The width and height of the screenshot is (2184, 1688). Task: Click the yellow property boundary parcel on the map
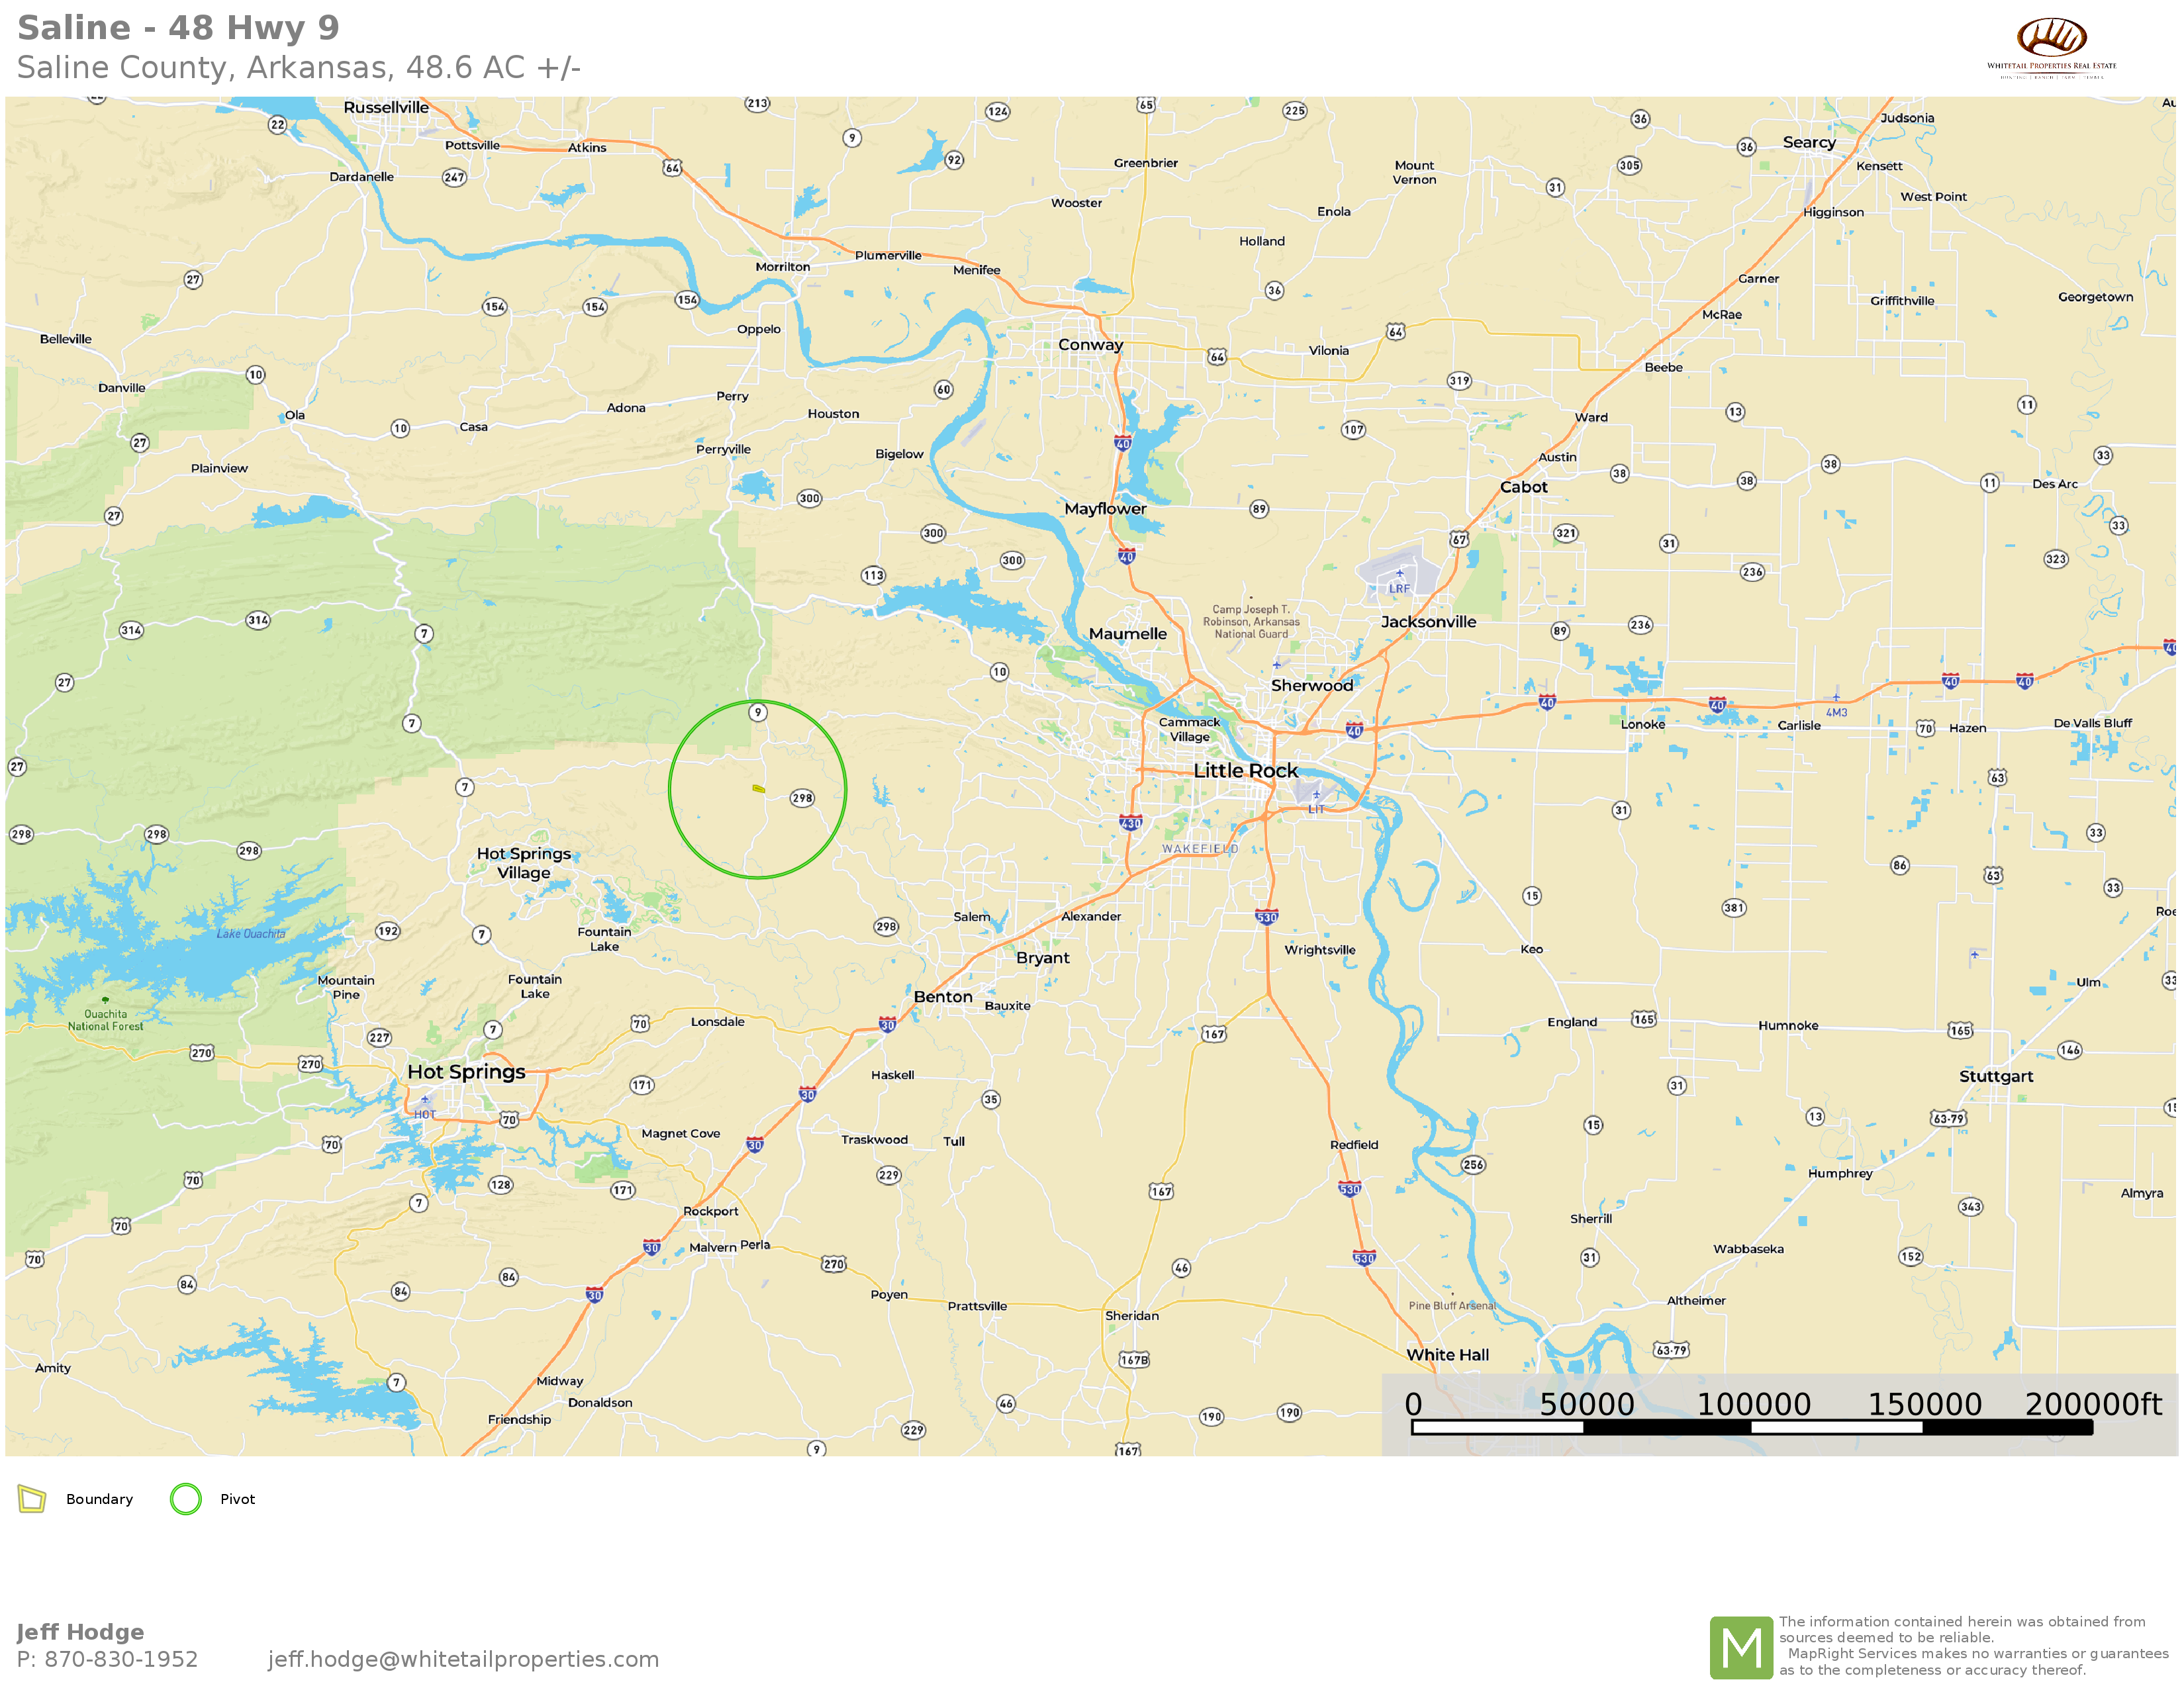click(759, 789)
